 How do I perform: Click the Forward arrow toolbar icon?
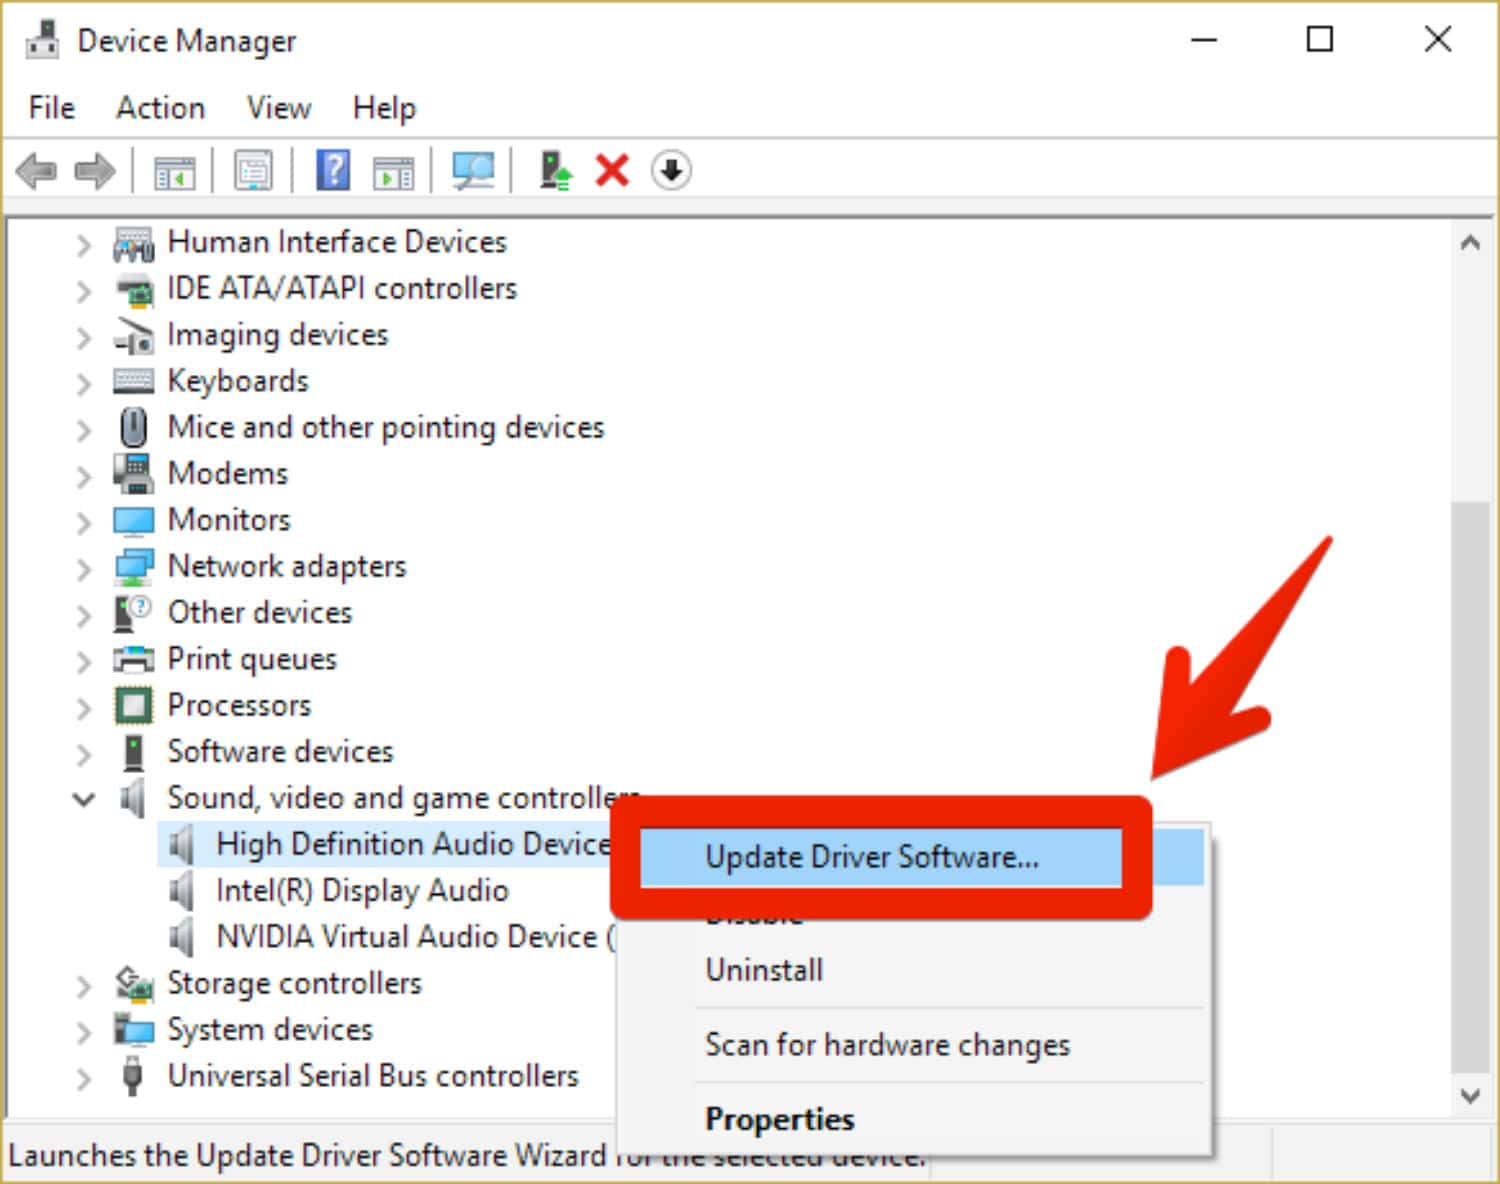pos(95,171)
